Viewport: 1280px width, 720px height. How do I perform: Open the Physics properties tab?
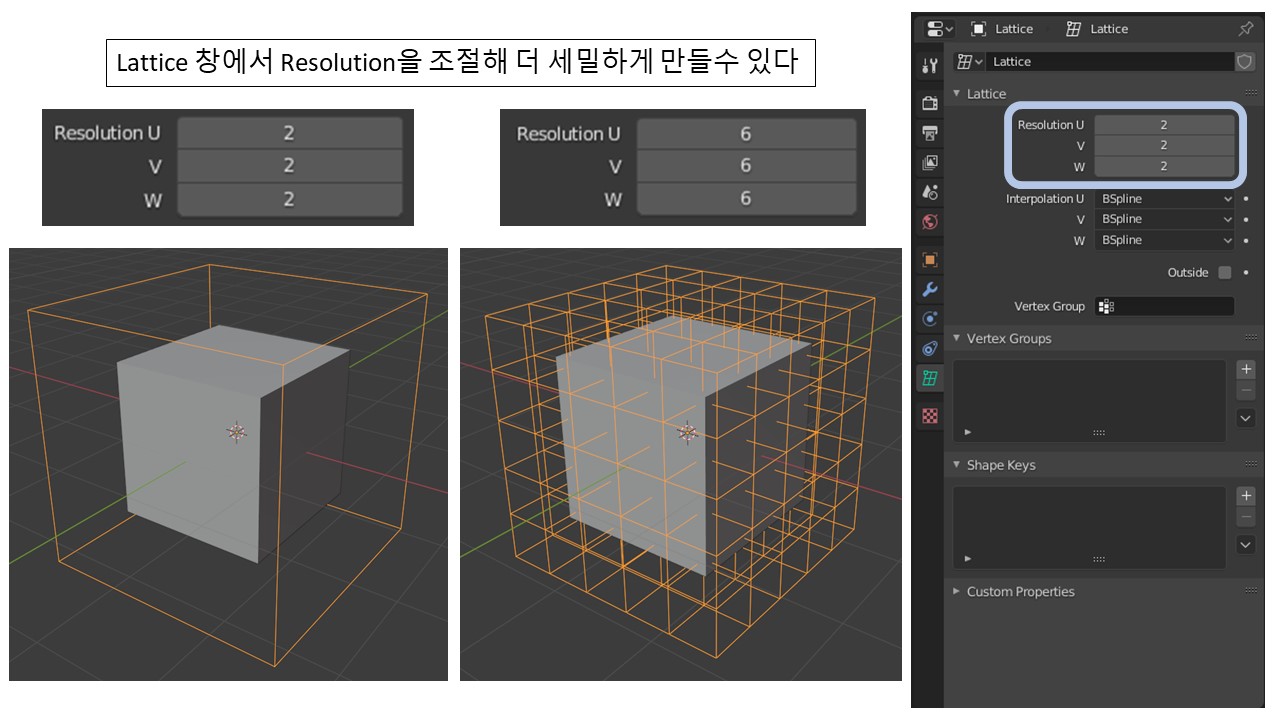[x=929, y=348]
